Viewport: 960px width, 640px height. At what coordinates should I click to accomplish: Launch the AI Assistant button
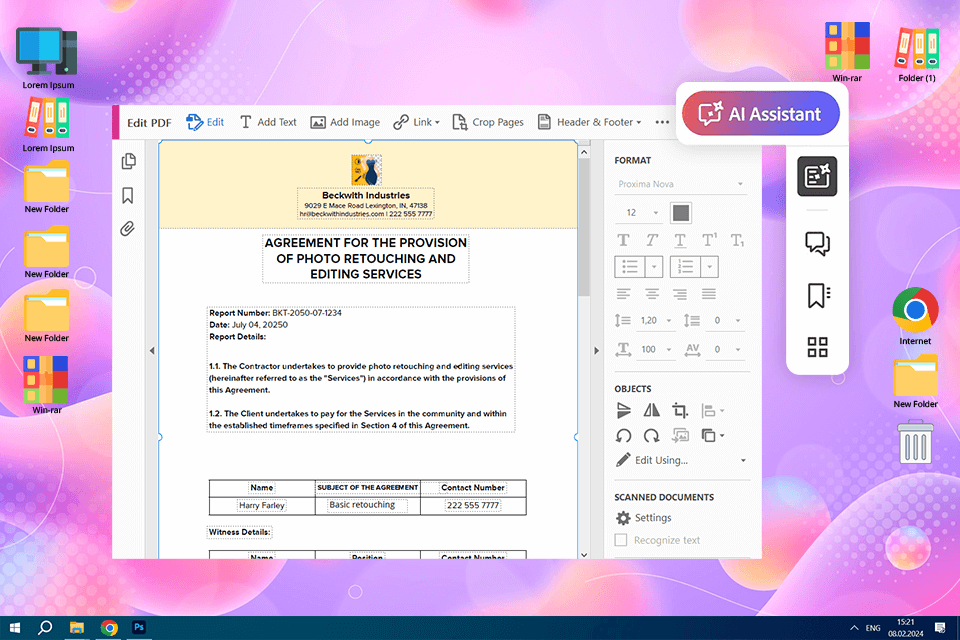761,114
